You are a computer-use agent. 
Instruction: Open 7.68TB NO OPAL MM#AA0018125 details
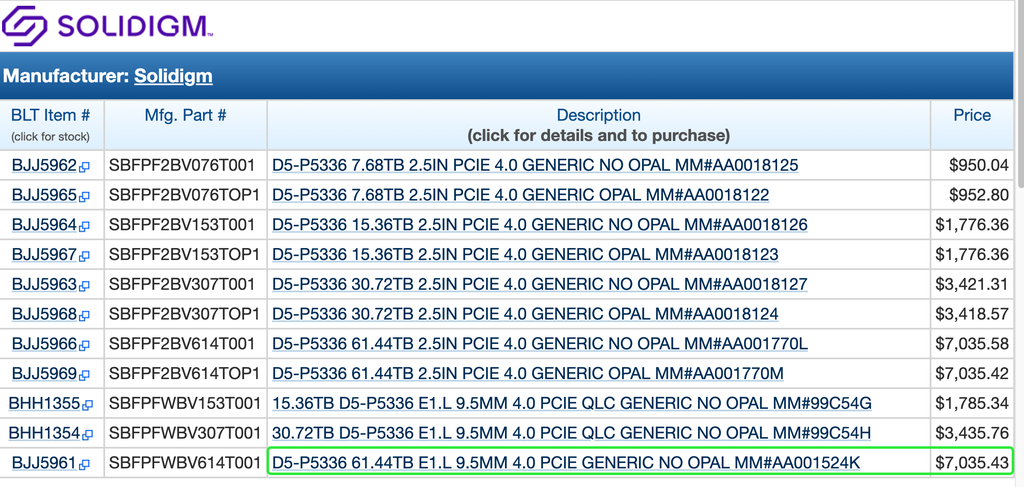(x=535, y=166)
